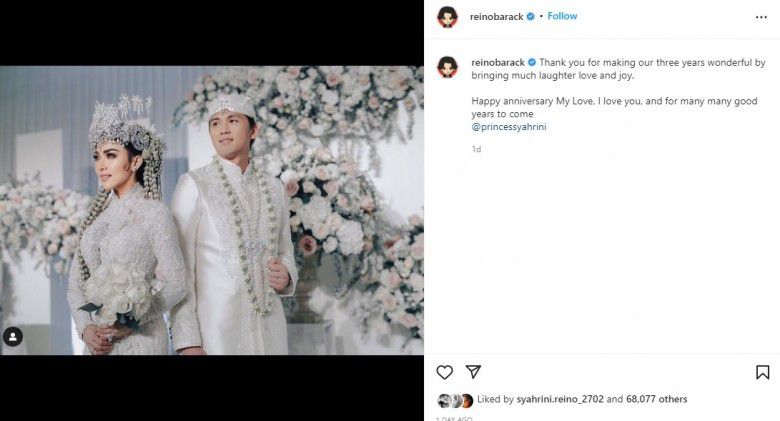Click the '1d' caption timestamp
This screenshot has height=421, width=780.
476,149
